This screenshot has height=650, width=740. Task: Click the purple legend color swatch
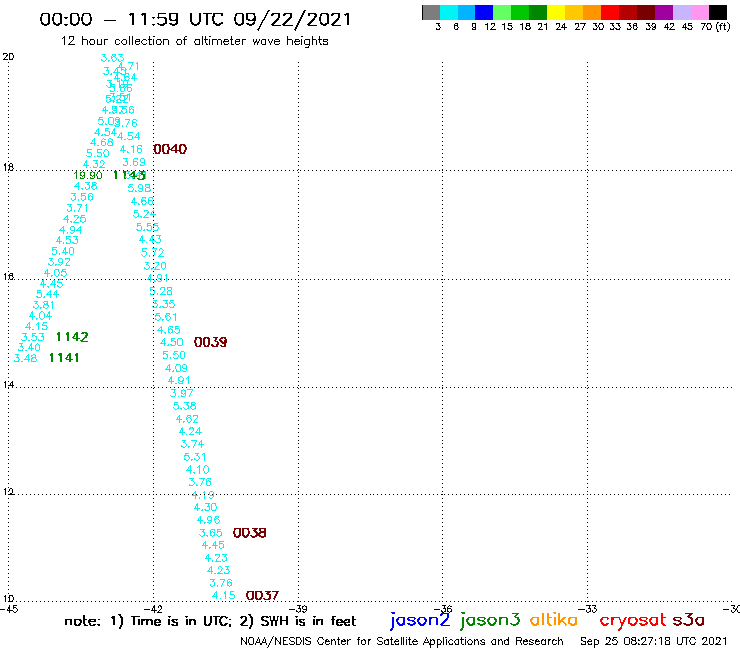664,13
